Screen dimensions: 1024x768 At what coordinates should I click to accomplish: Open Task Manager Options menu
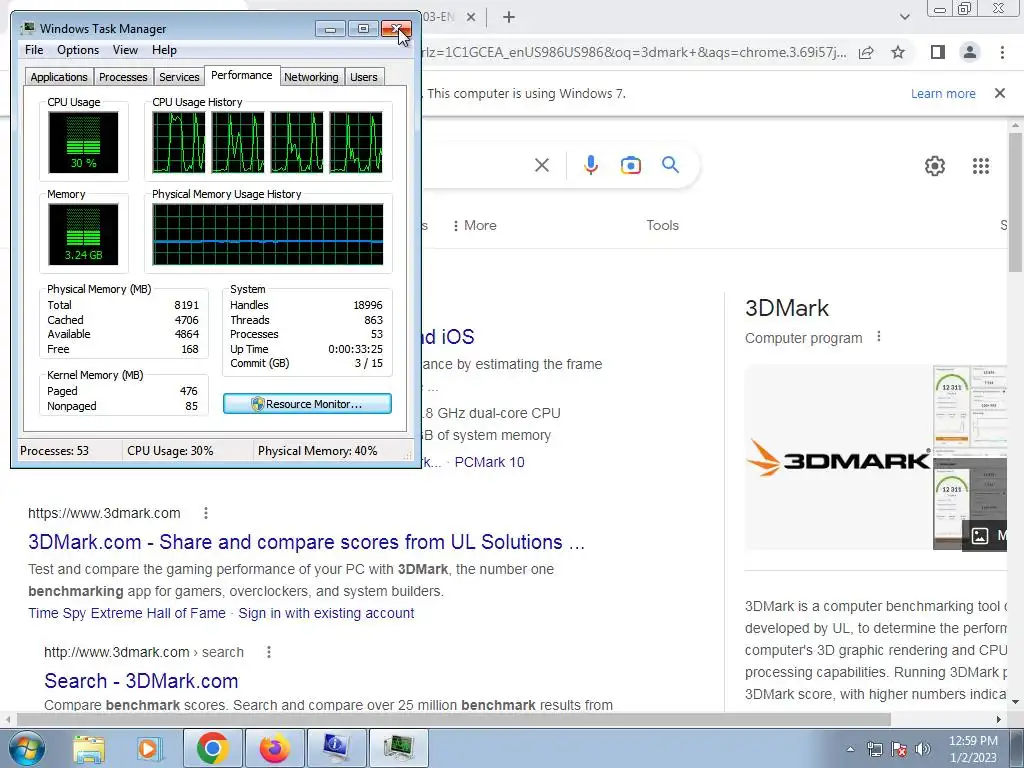point(78,50)
